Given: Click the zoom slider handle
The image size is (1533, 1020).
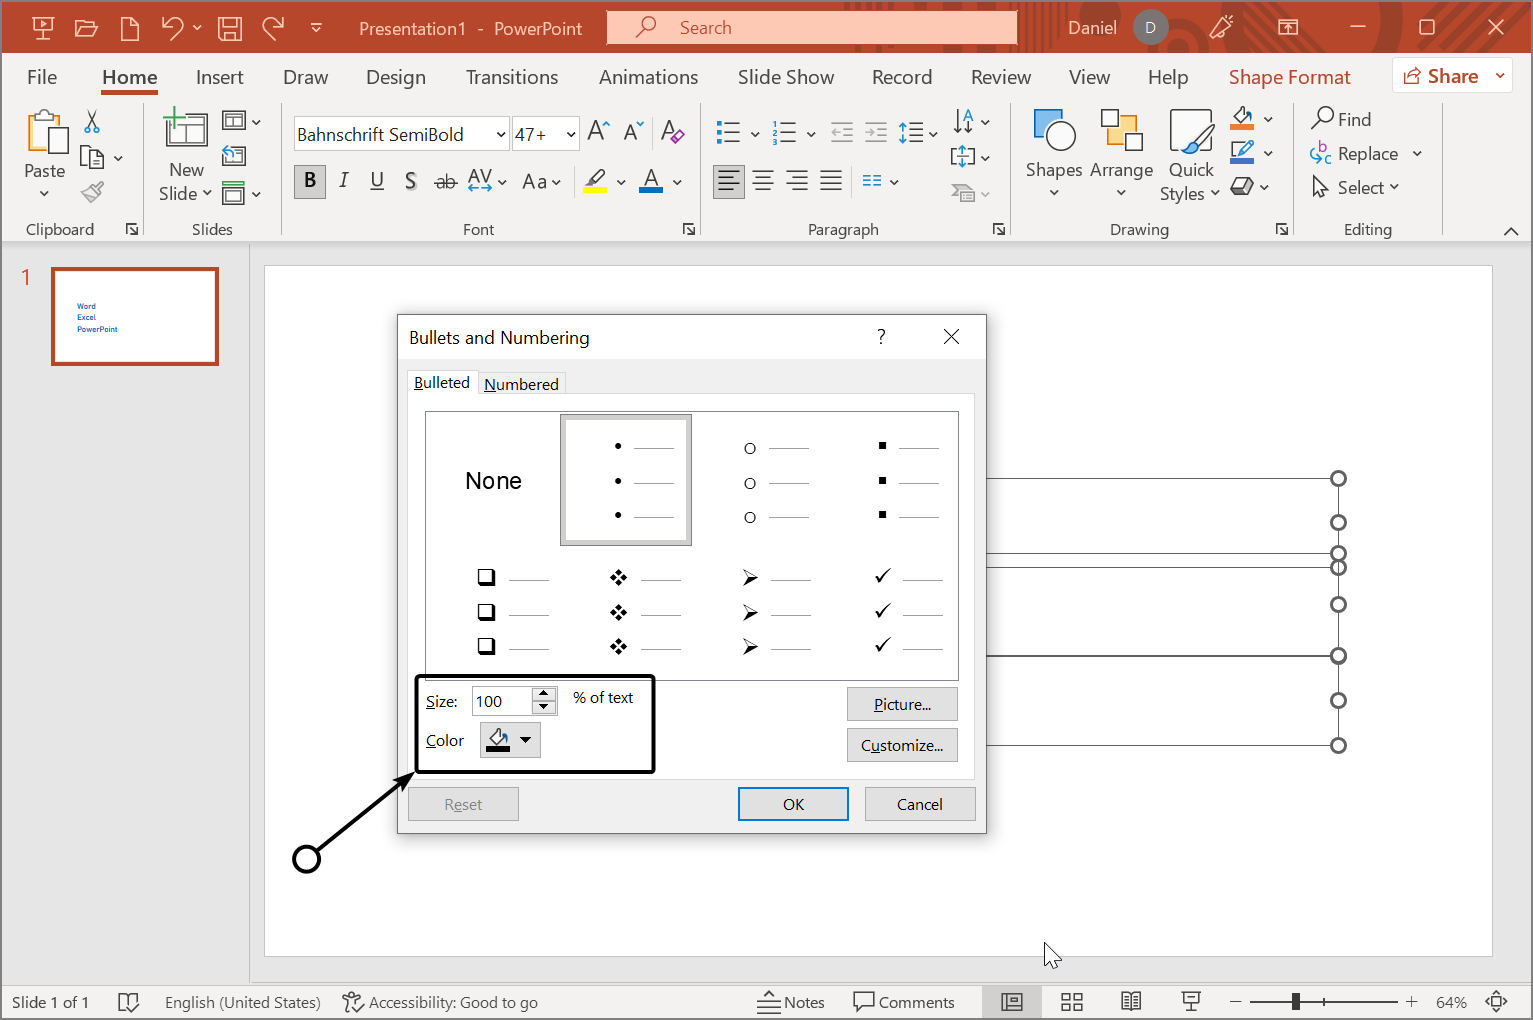Looking at the screenshot, I should point(1295,1002).
